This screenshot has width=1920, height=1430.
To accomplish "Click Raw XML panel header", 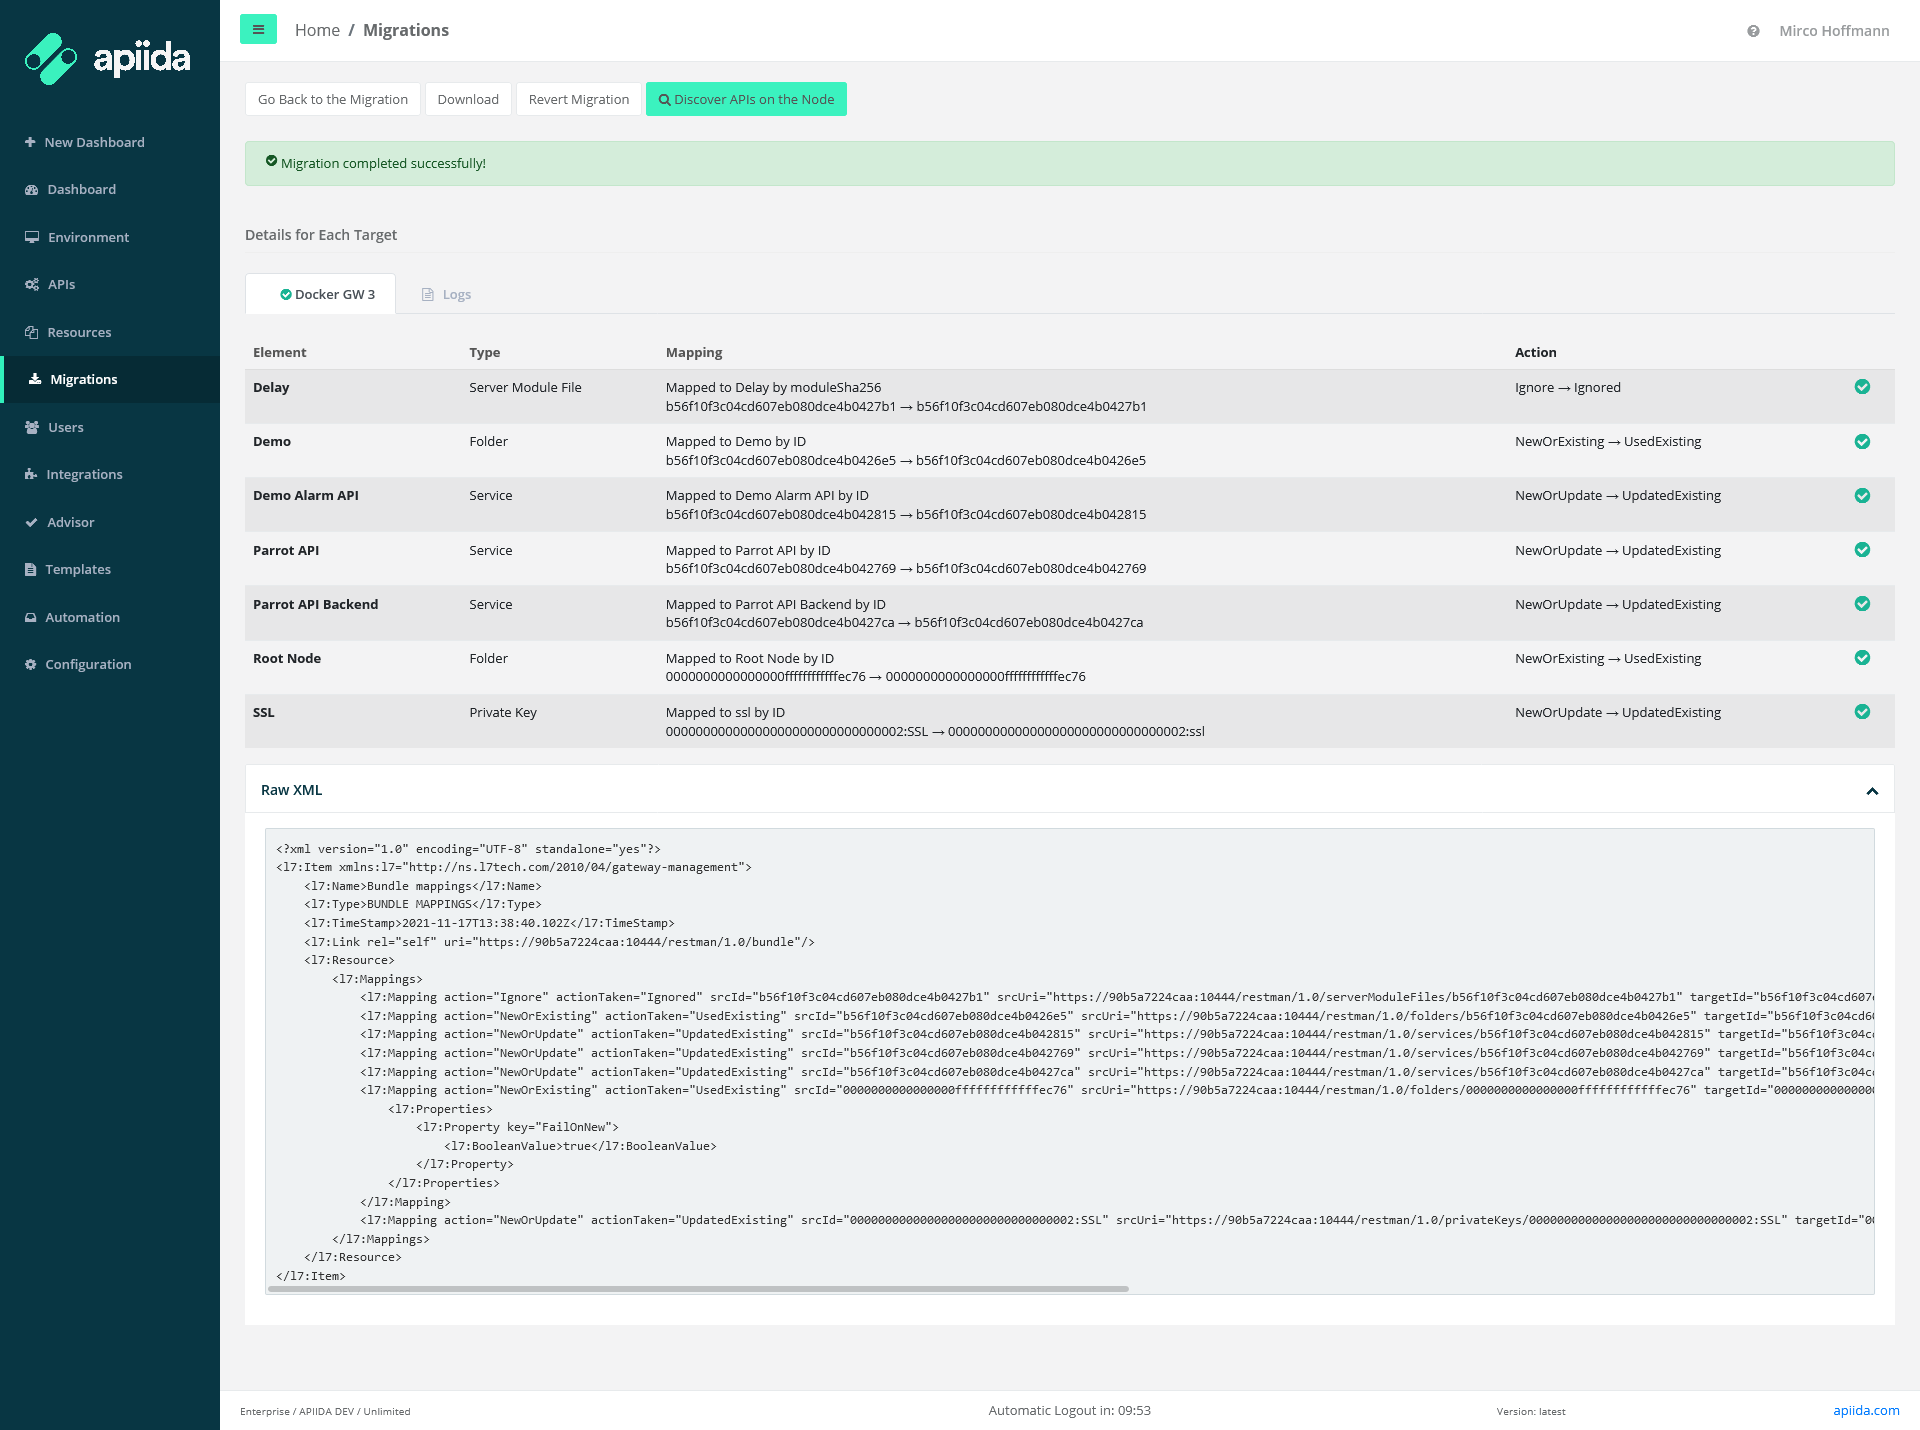I will (x=292, y=790).
